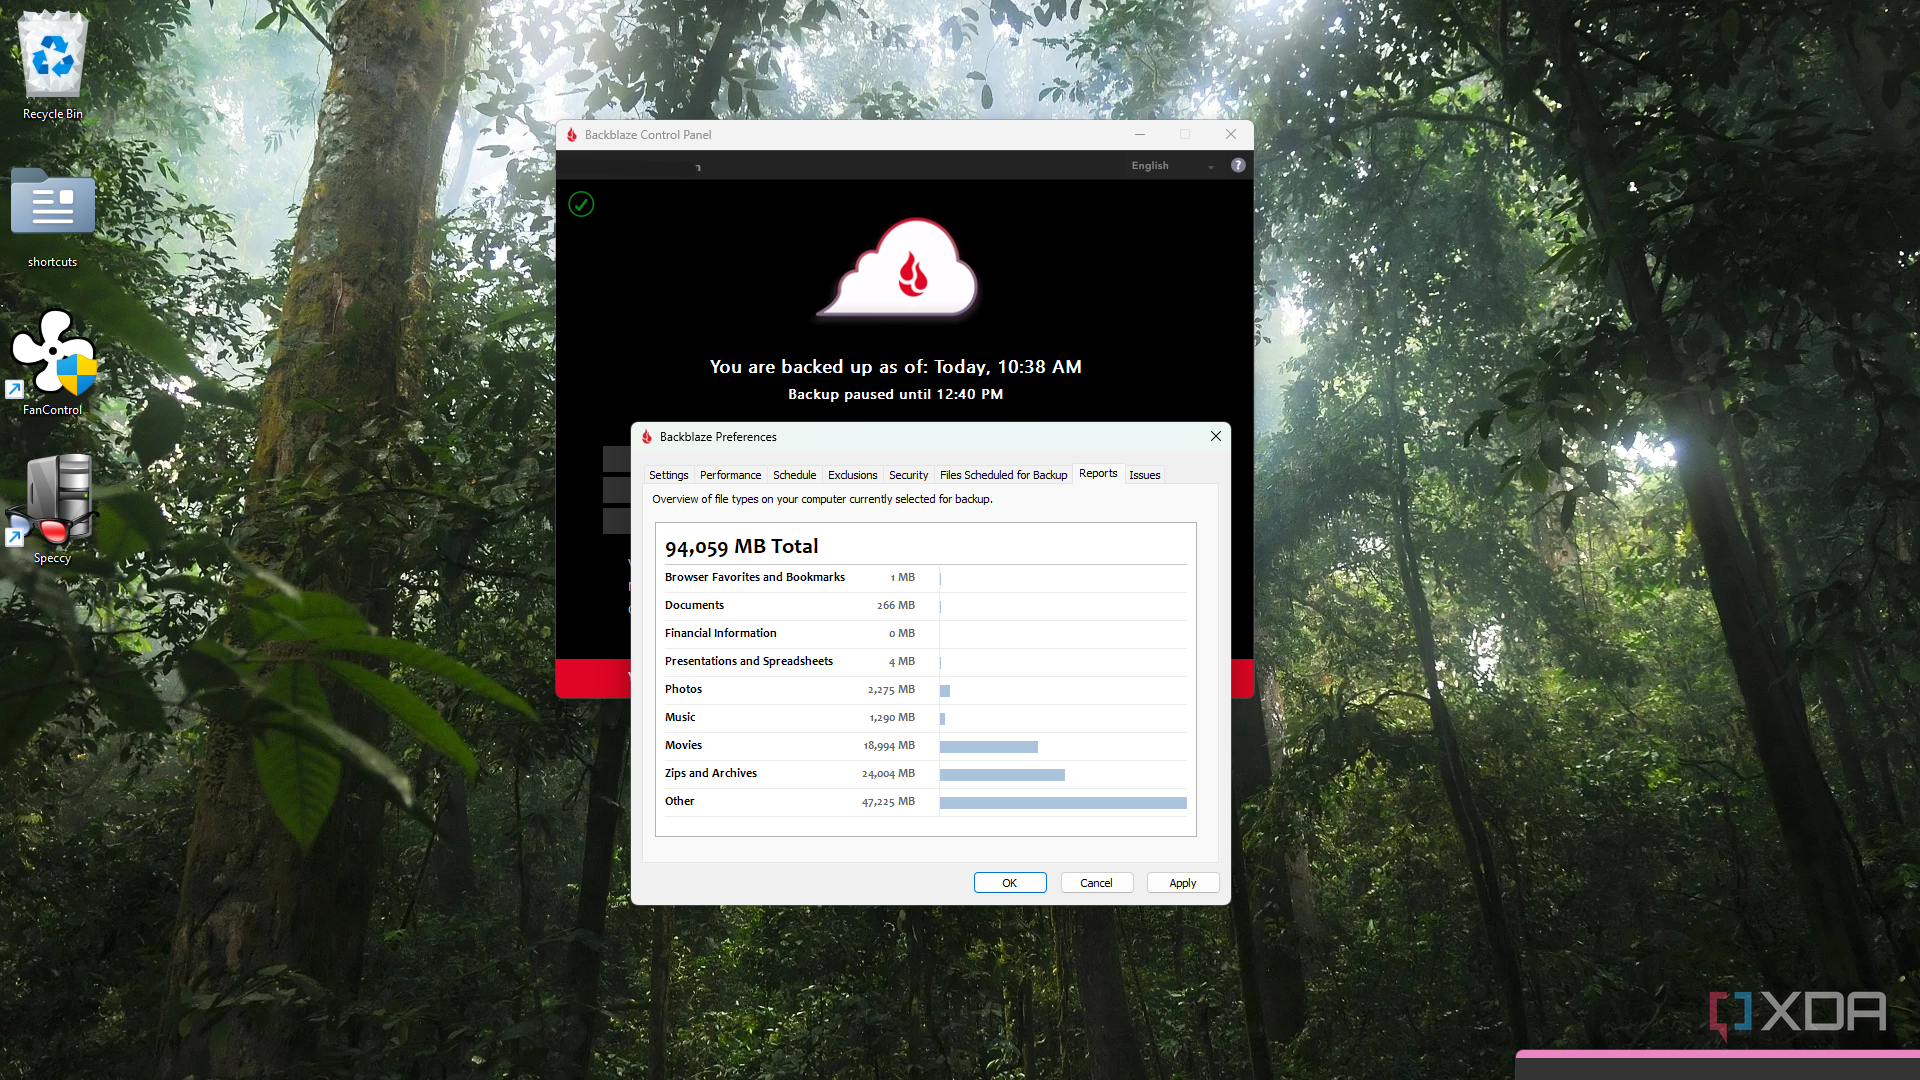Screen dimensions: 1920x1080
Task: Click the 47,225 MB value
Action: click(888, 802)
